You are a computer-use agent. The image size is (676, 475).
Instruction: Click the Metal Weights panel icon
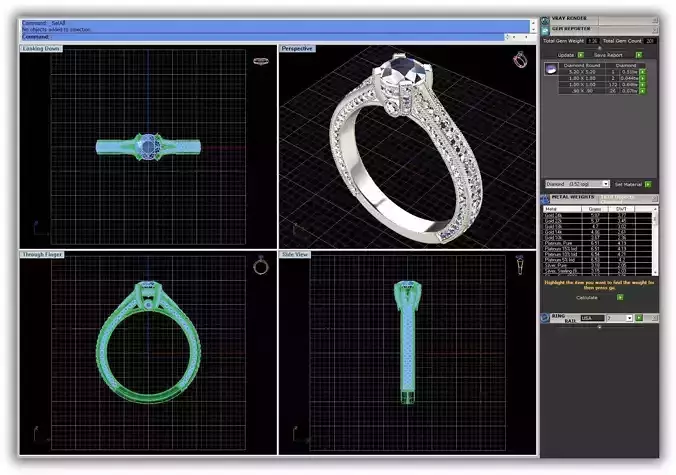click(x=545, y=199)
